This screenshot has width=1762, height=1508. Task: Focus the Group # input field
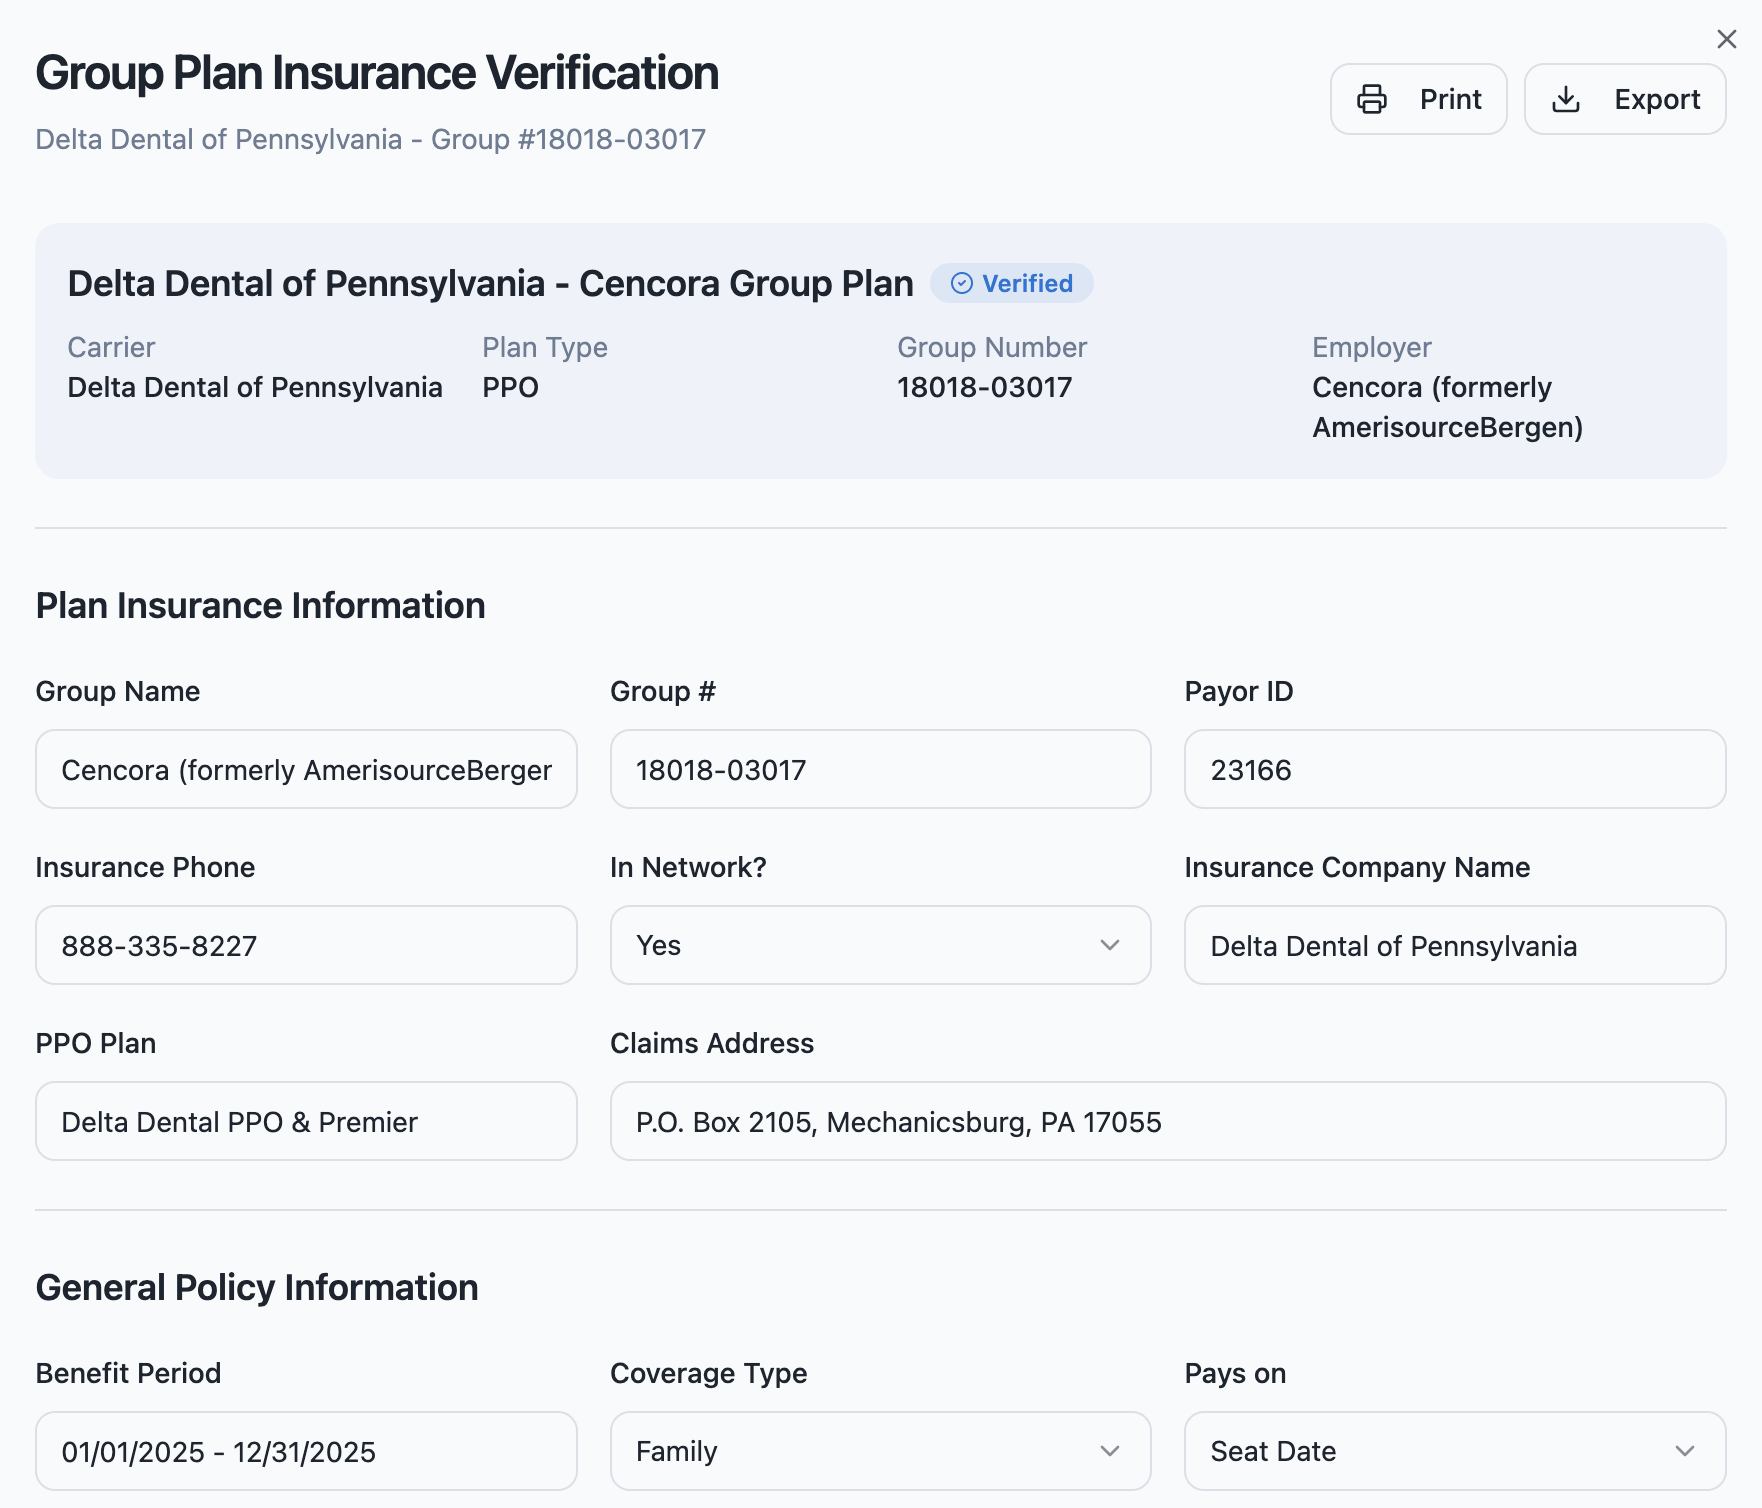pyautogui.click(x=880, y=769)
